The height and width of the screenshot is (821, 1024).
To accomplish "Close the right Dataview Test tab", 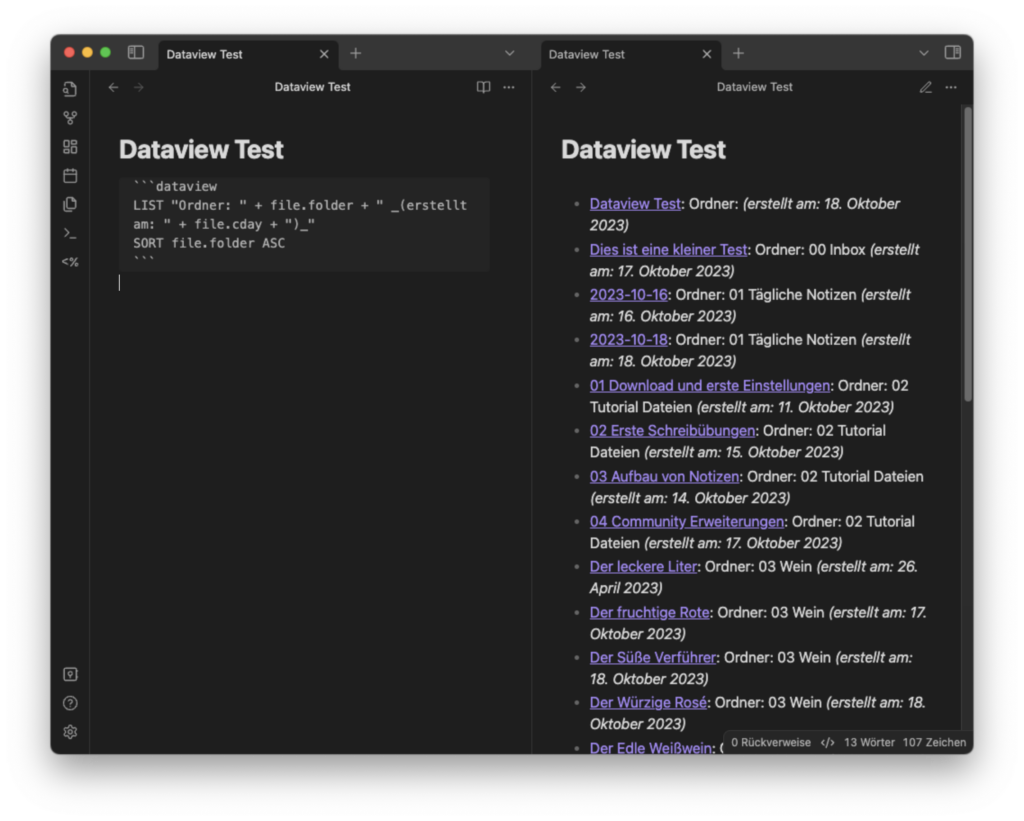I will tap(707, 54).
